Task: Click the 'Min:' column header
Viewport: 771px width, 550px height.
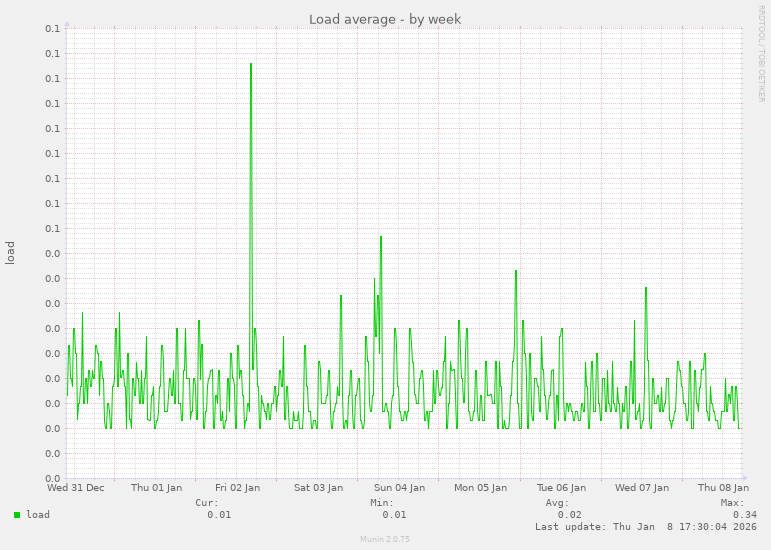Action: [x=382, y=503]
